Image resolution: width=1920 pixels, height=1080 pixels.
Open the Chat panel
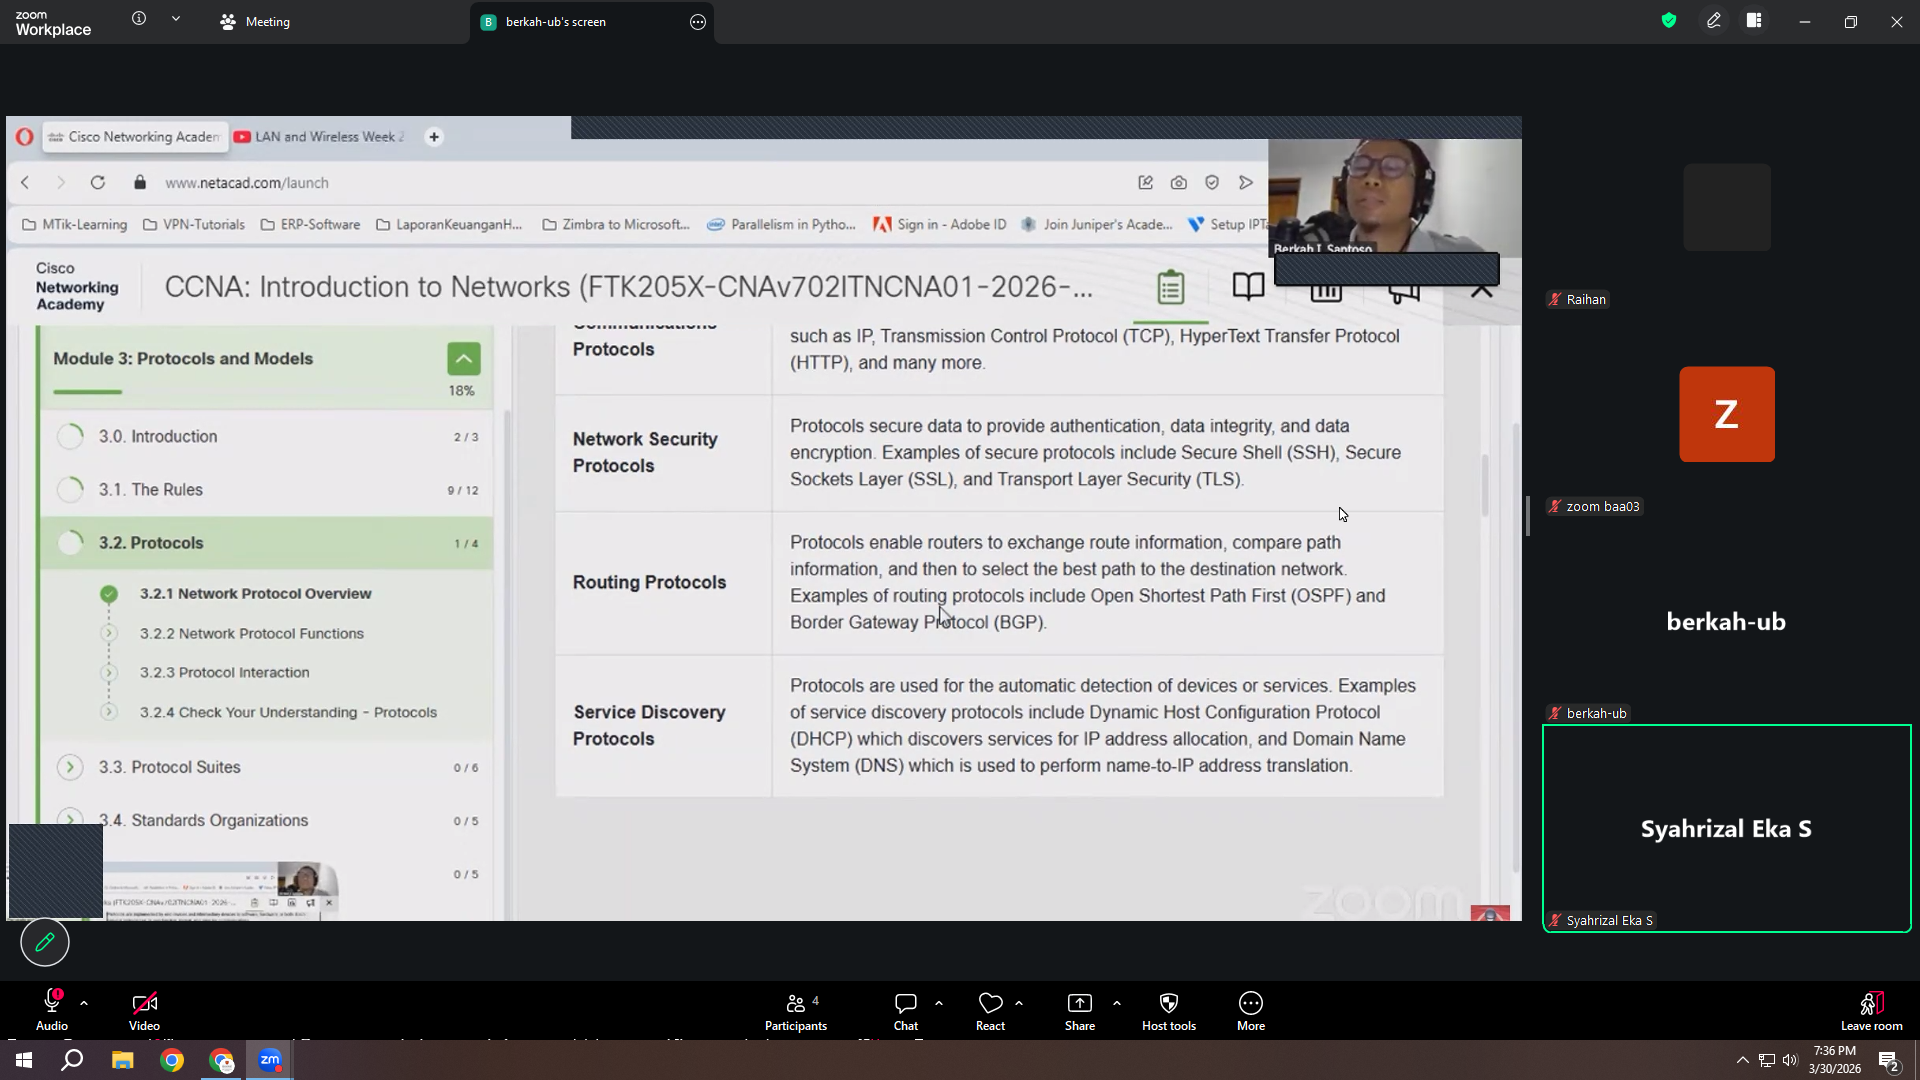(906, 1009)
